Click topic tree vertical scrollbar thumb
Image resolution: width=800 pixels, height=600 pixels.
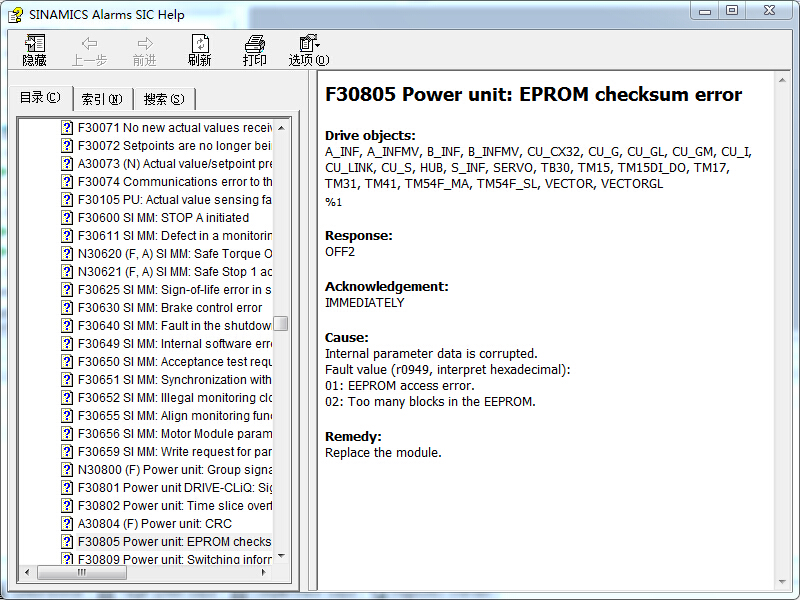(281, 323)
